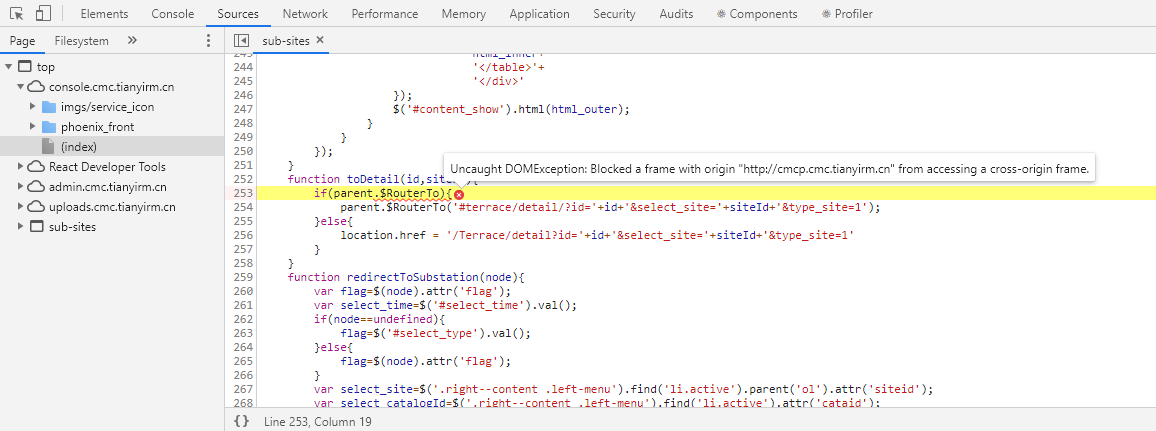Click the red error icon on line 253
The image size is (1156, 431).
tap(458, 194)
